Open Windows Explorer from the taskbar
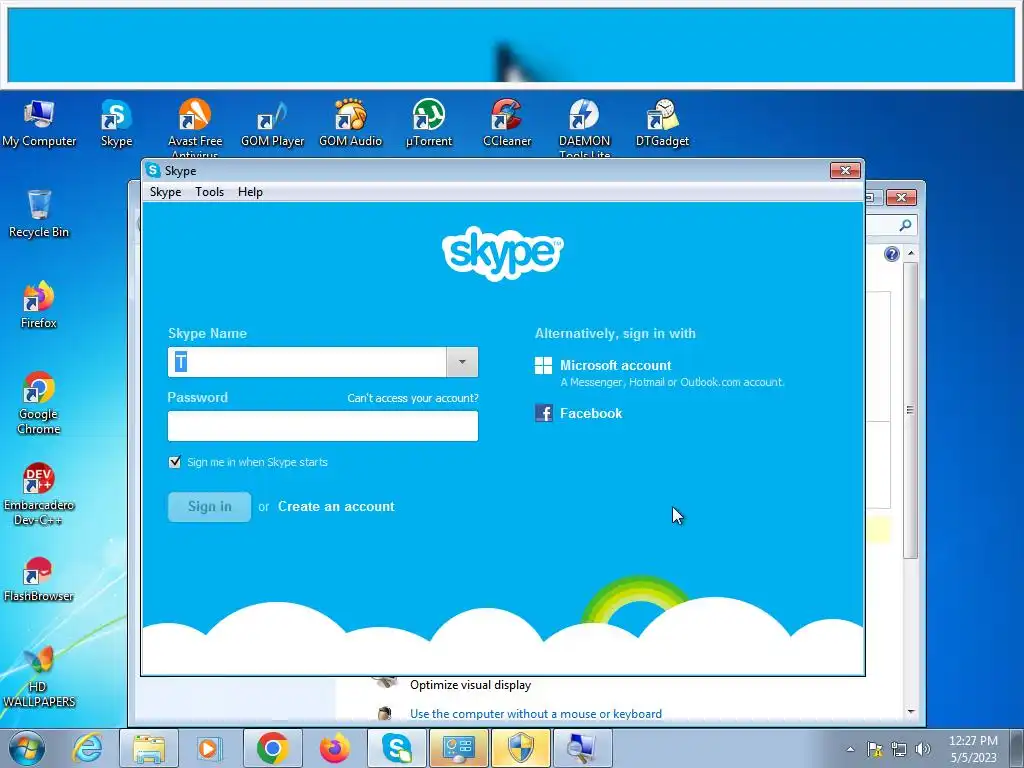 tap(149, 748)
